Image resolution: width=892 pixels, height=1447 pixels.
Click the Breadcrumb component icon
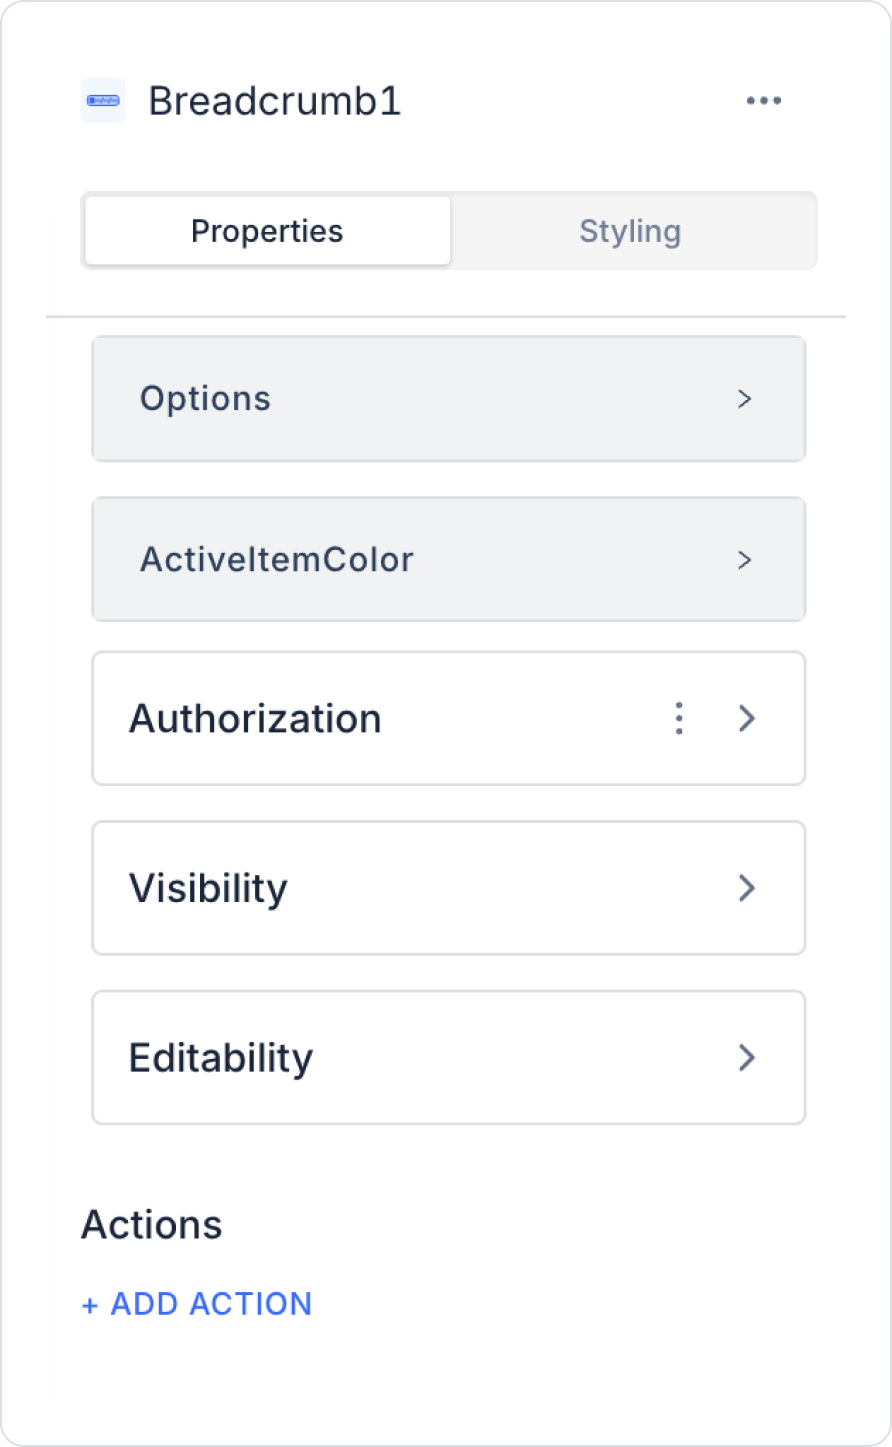click(103, 101)
